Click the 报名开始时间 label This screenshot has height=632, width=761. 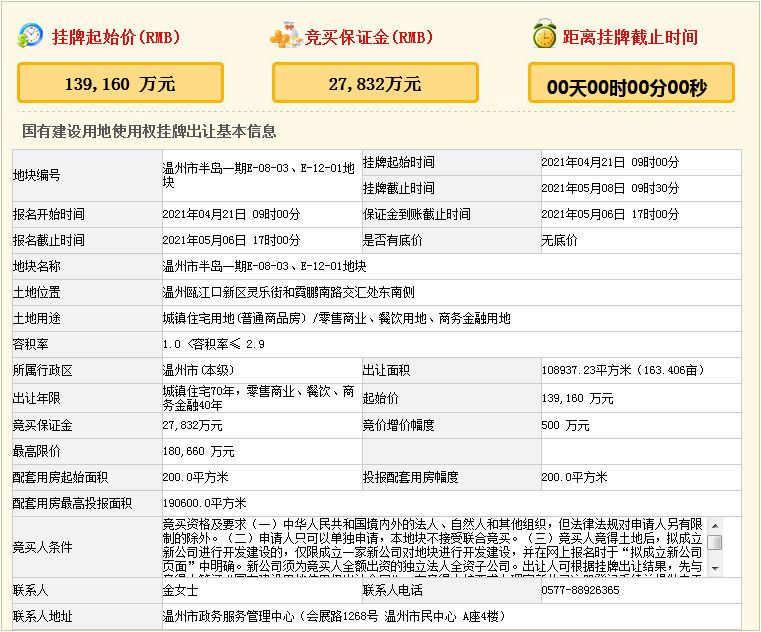click(49, 214)
